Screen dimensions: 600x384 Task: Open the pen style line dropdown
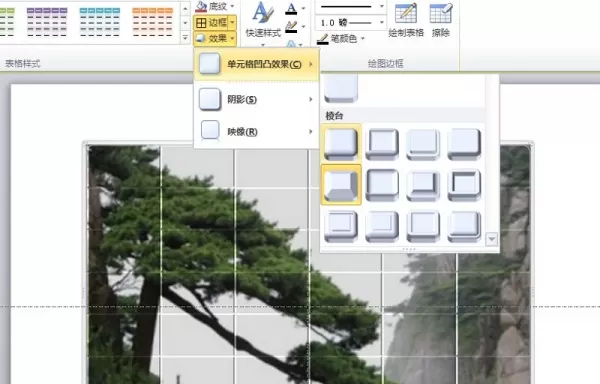[351, 7]
